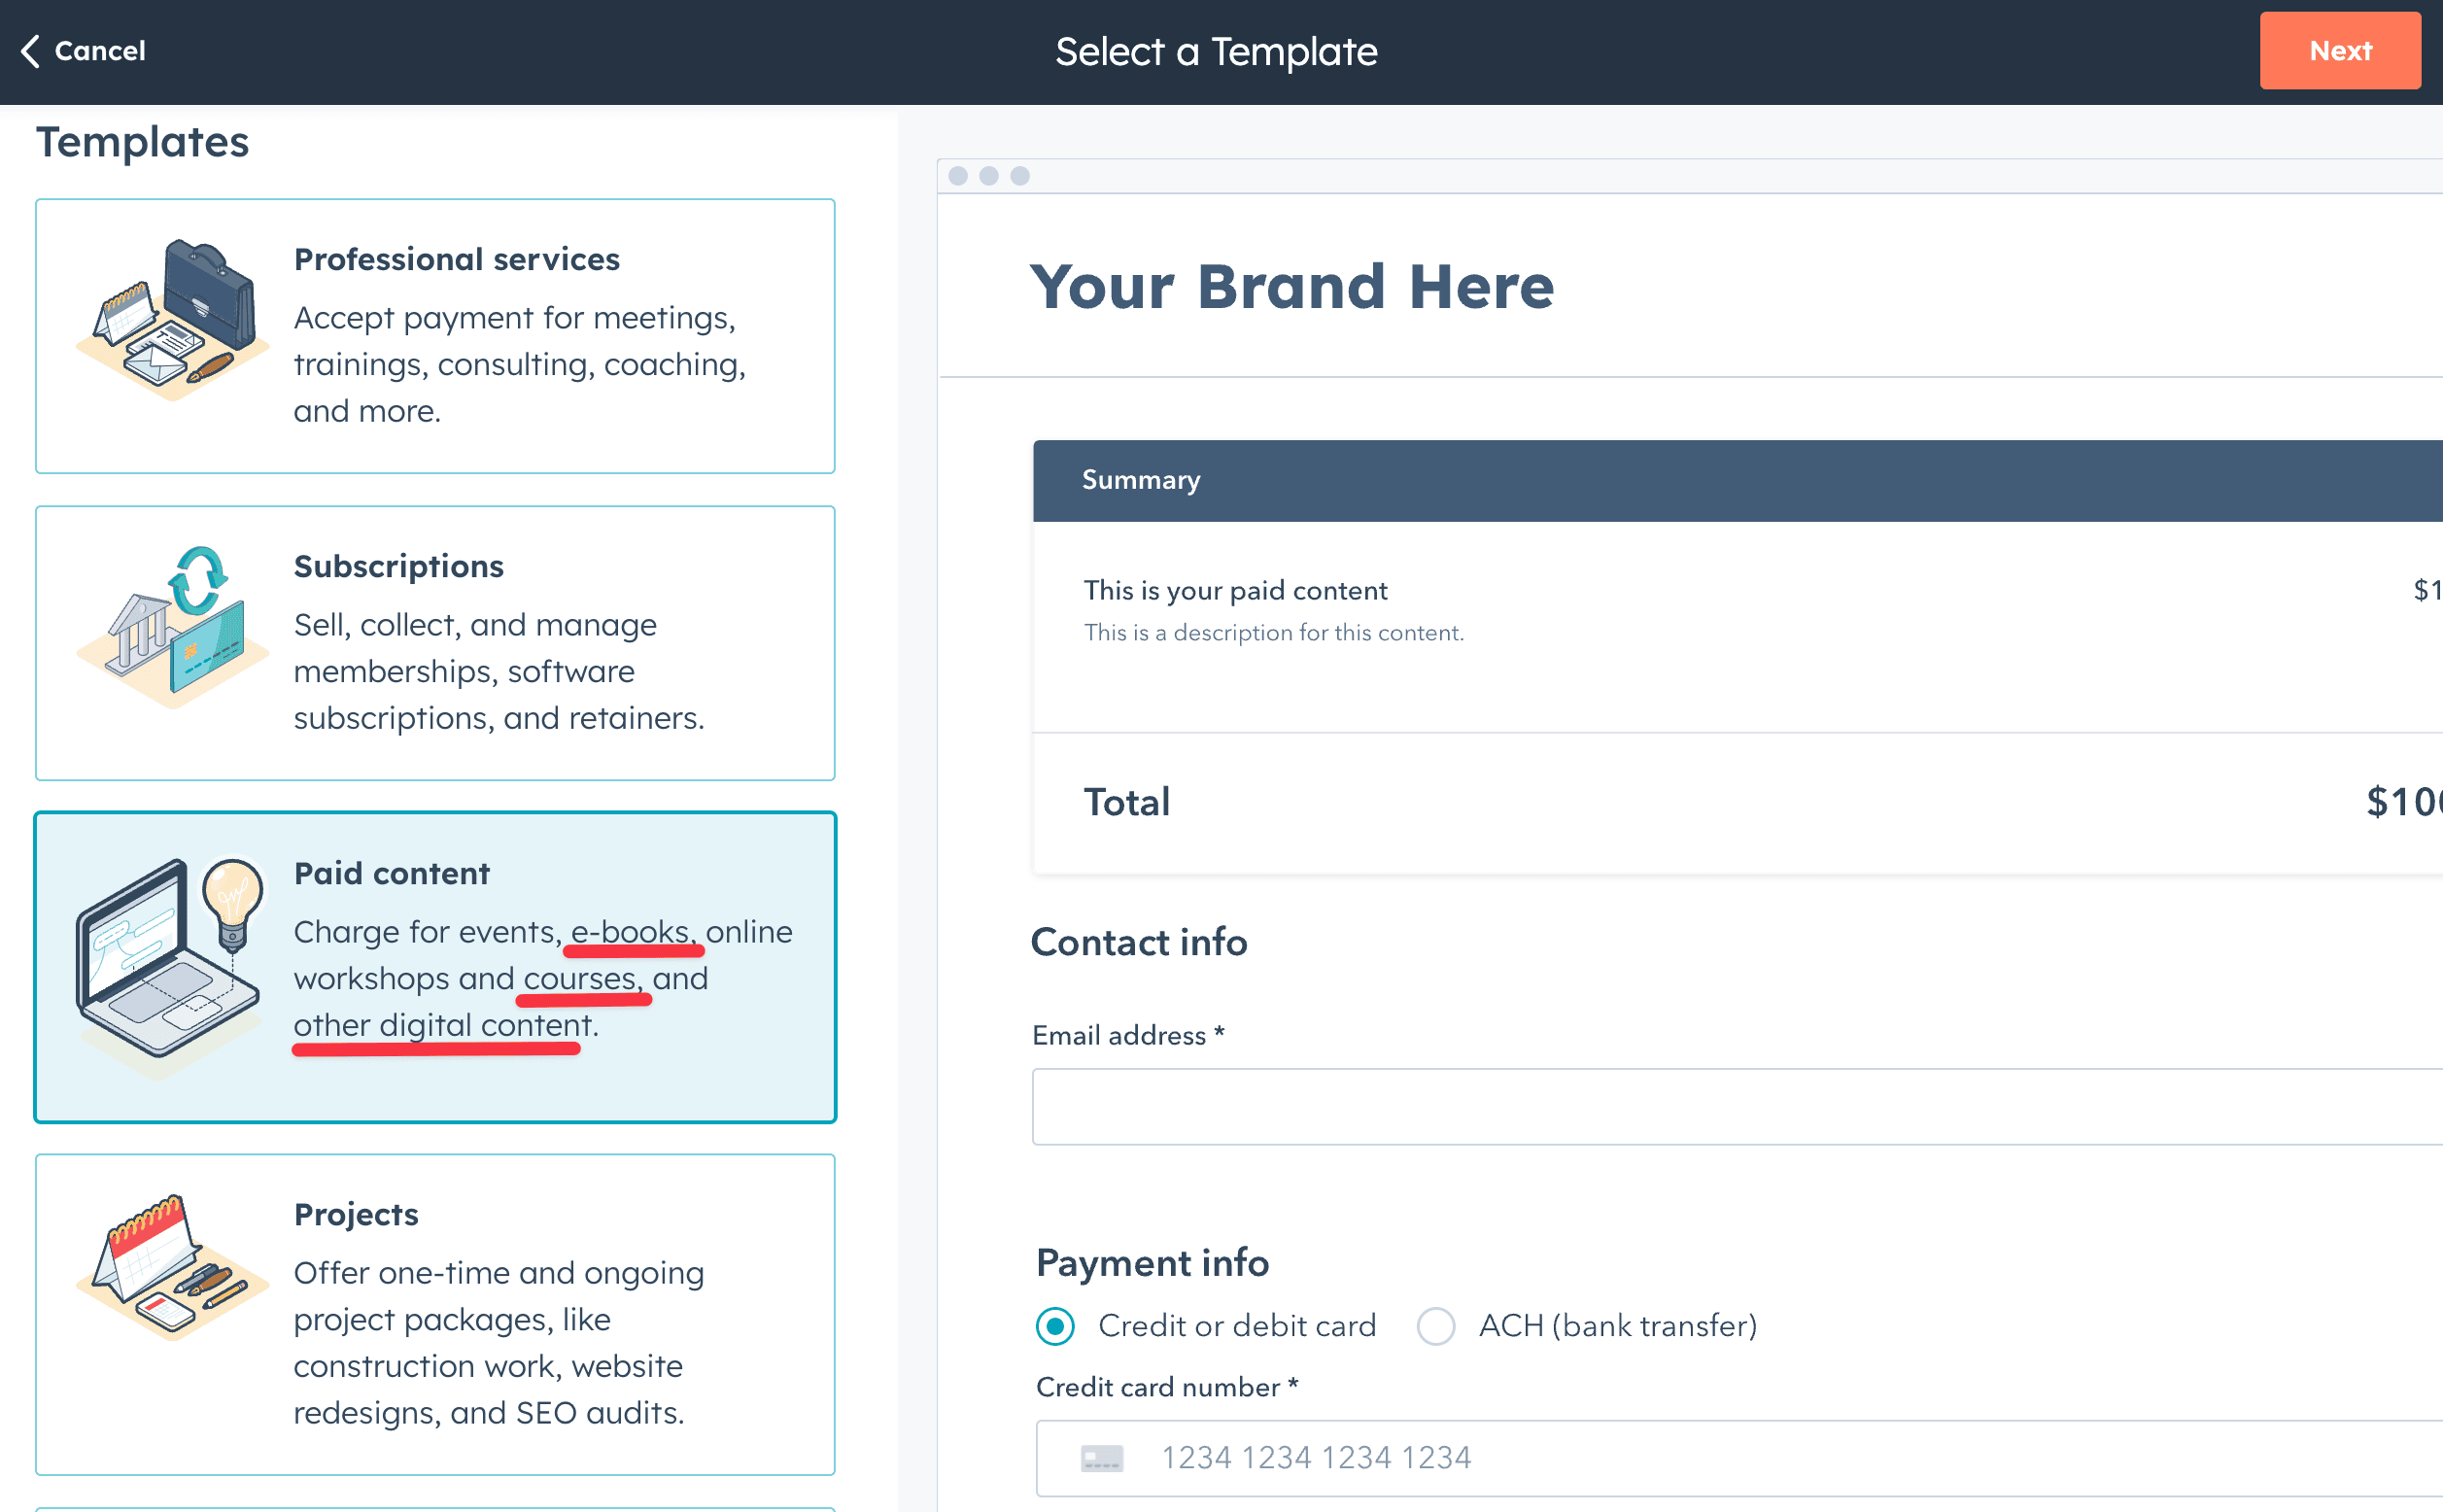The height and width of the screenshot is (1512, 2443).
Task: Select the Paid content template card
Action: pyautogui.click(x=435, y=967)
